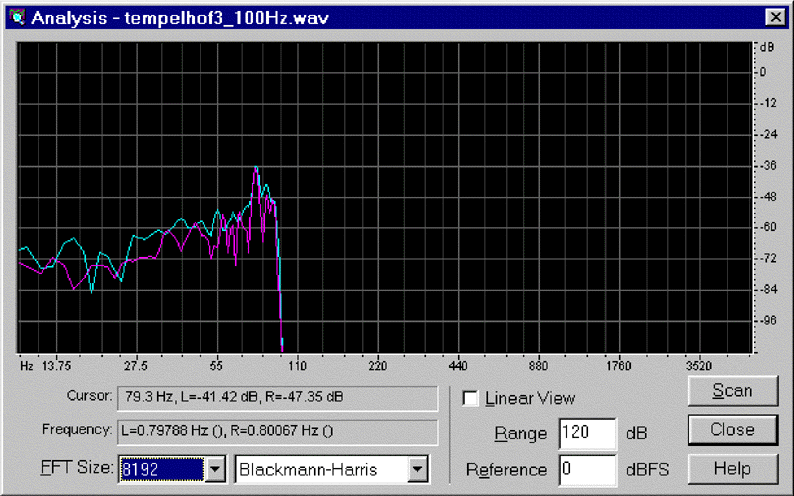The image size is (794, 496).
Task: Click the '880' Hz axis label
Action: 539,366
